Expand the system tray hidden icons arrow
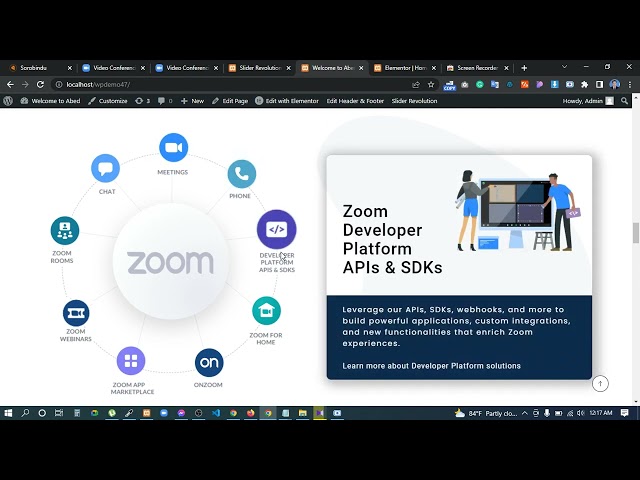The height and width of the screenshot is (480, 640). [x=524, y=413]
